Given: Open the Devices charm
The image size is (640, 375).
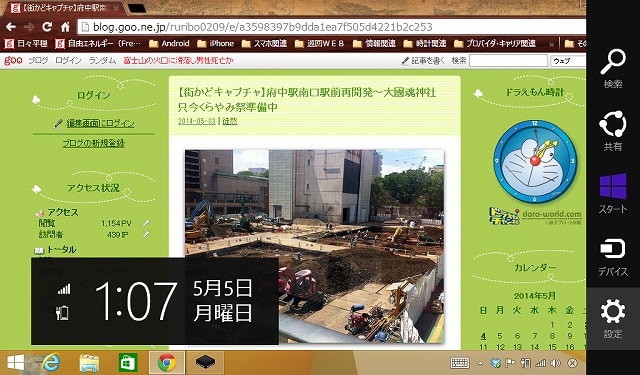Looking at the screenshot, I should (613, 256).
